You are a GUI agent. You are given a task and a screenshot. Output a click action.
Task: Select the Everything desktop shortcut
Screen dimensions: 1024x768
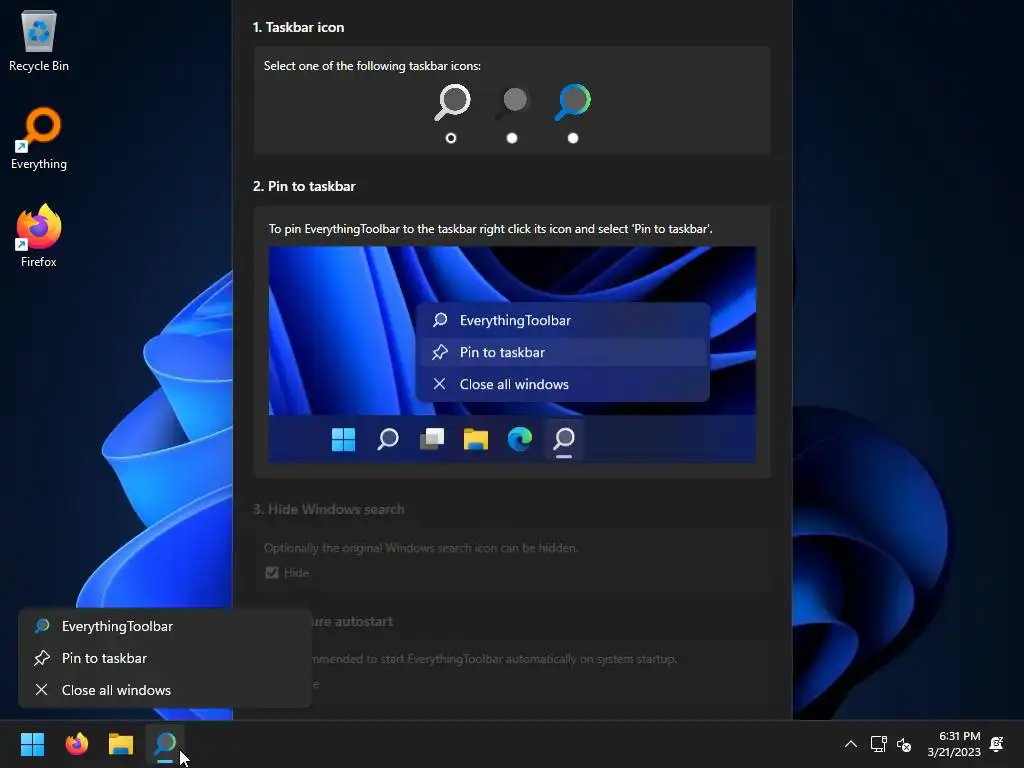(x=39, y=138)
